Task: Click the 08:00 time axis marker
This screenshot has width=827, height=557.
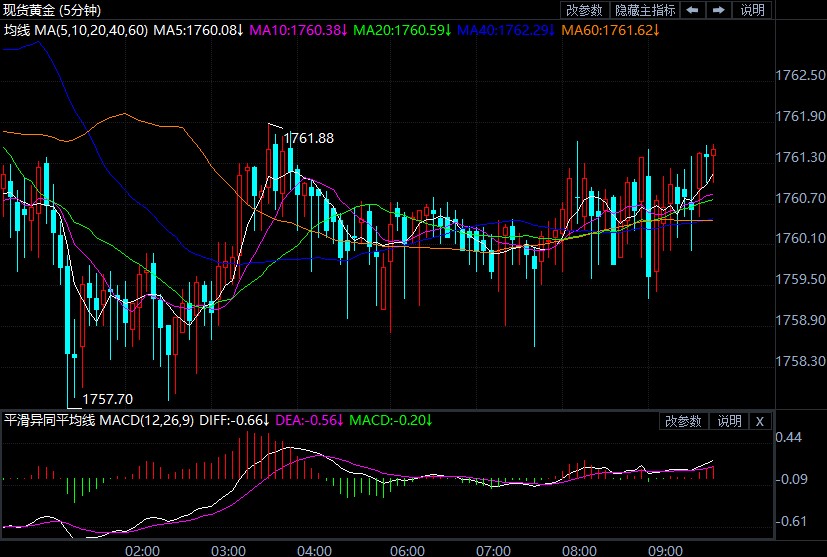Action: [579, 550]
